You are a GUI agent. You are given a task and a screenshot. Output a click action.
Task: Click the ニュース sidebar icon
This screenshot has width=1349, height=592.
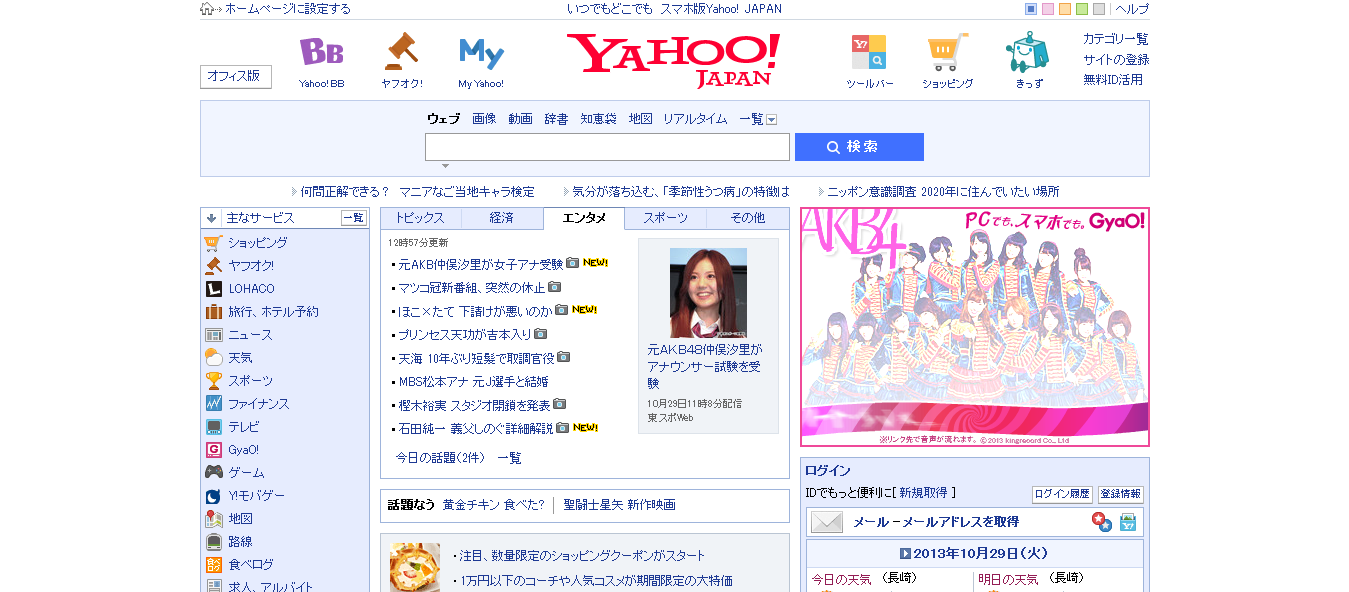pos(213,335)
